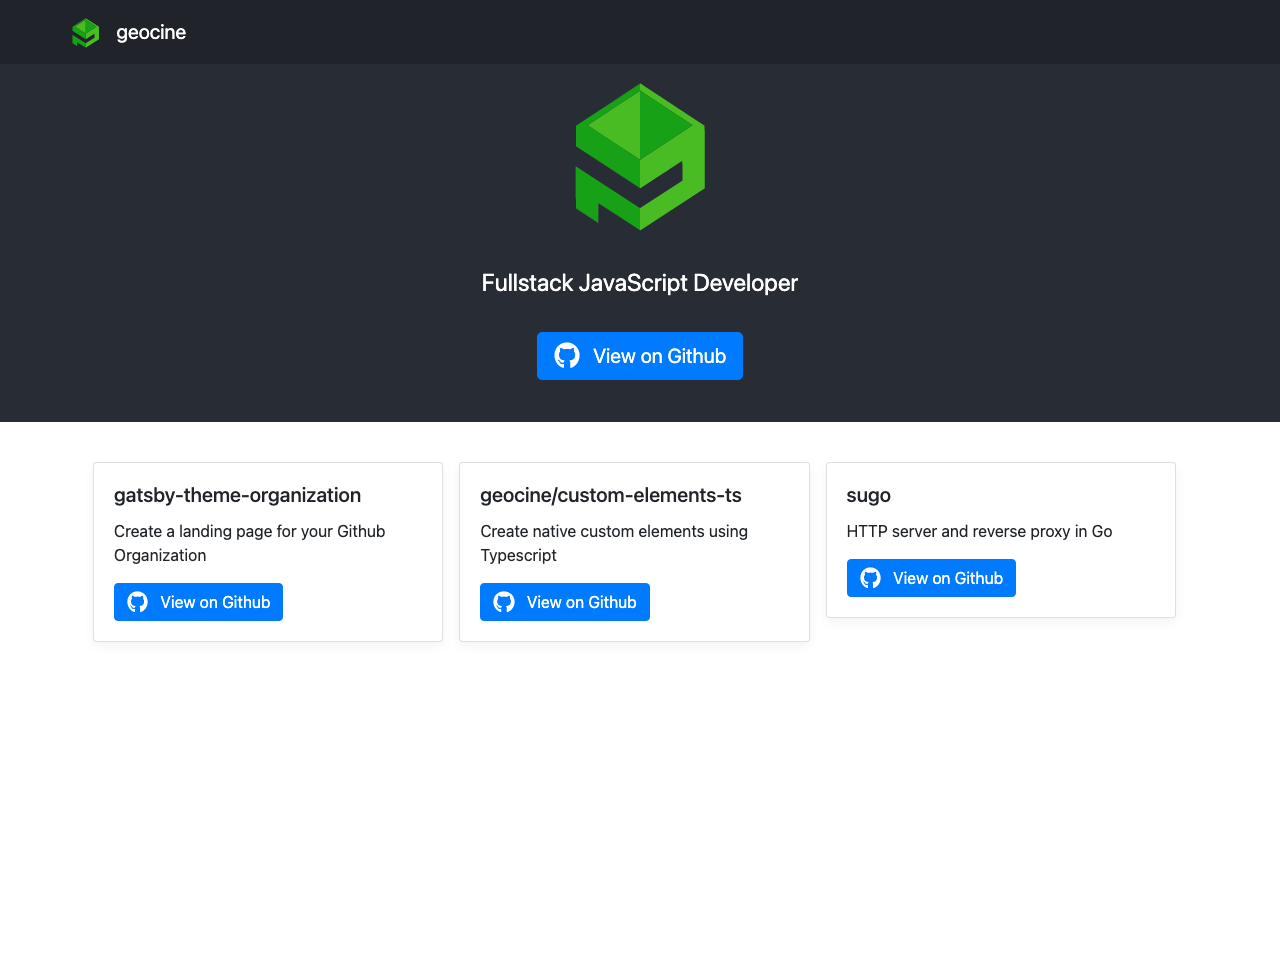Click the large green hero logo
The height and width of the screenshot is (960, 1280).
[640, 157]
